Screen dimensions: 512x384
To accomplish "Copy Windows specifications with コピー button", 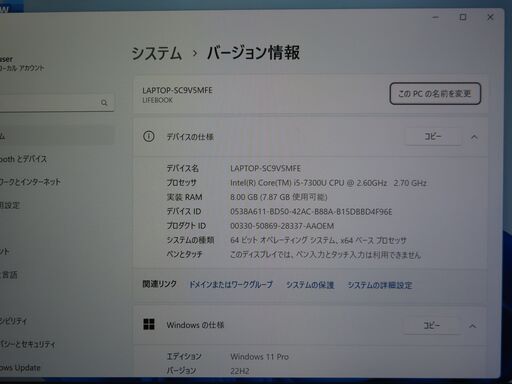I will [432, 325].
